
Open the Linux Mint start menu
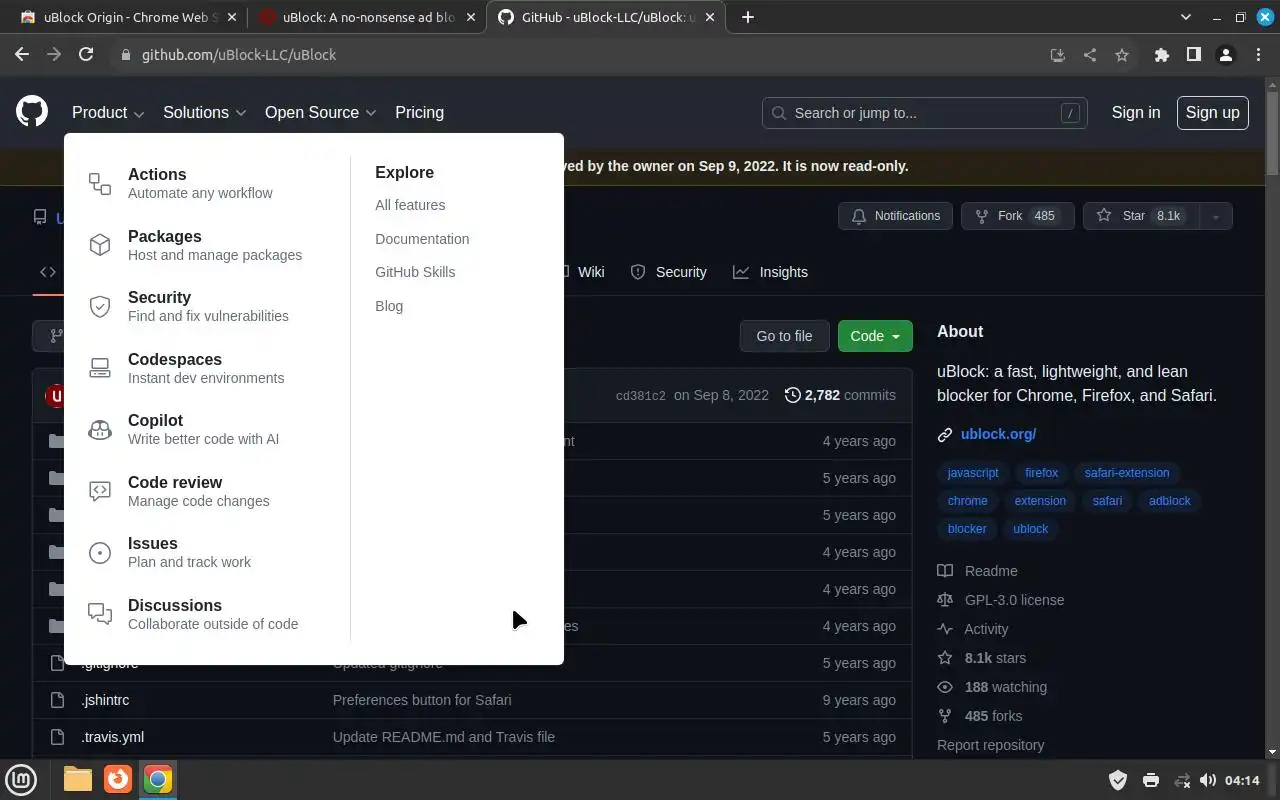pyautogui.click(x=22, y=779)
